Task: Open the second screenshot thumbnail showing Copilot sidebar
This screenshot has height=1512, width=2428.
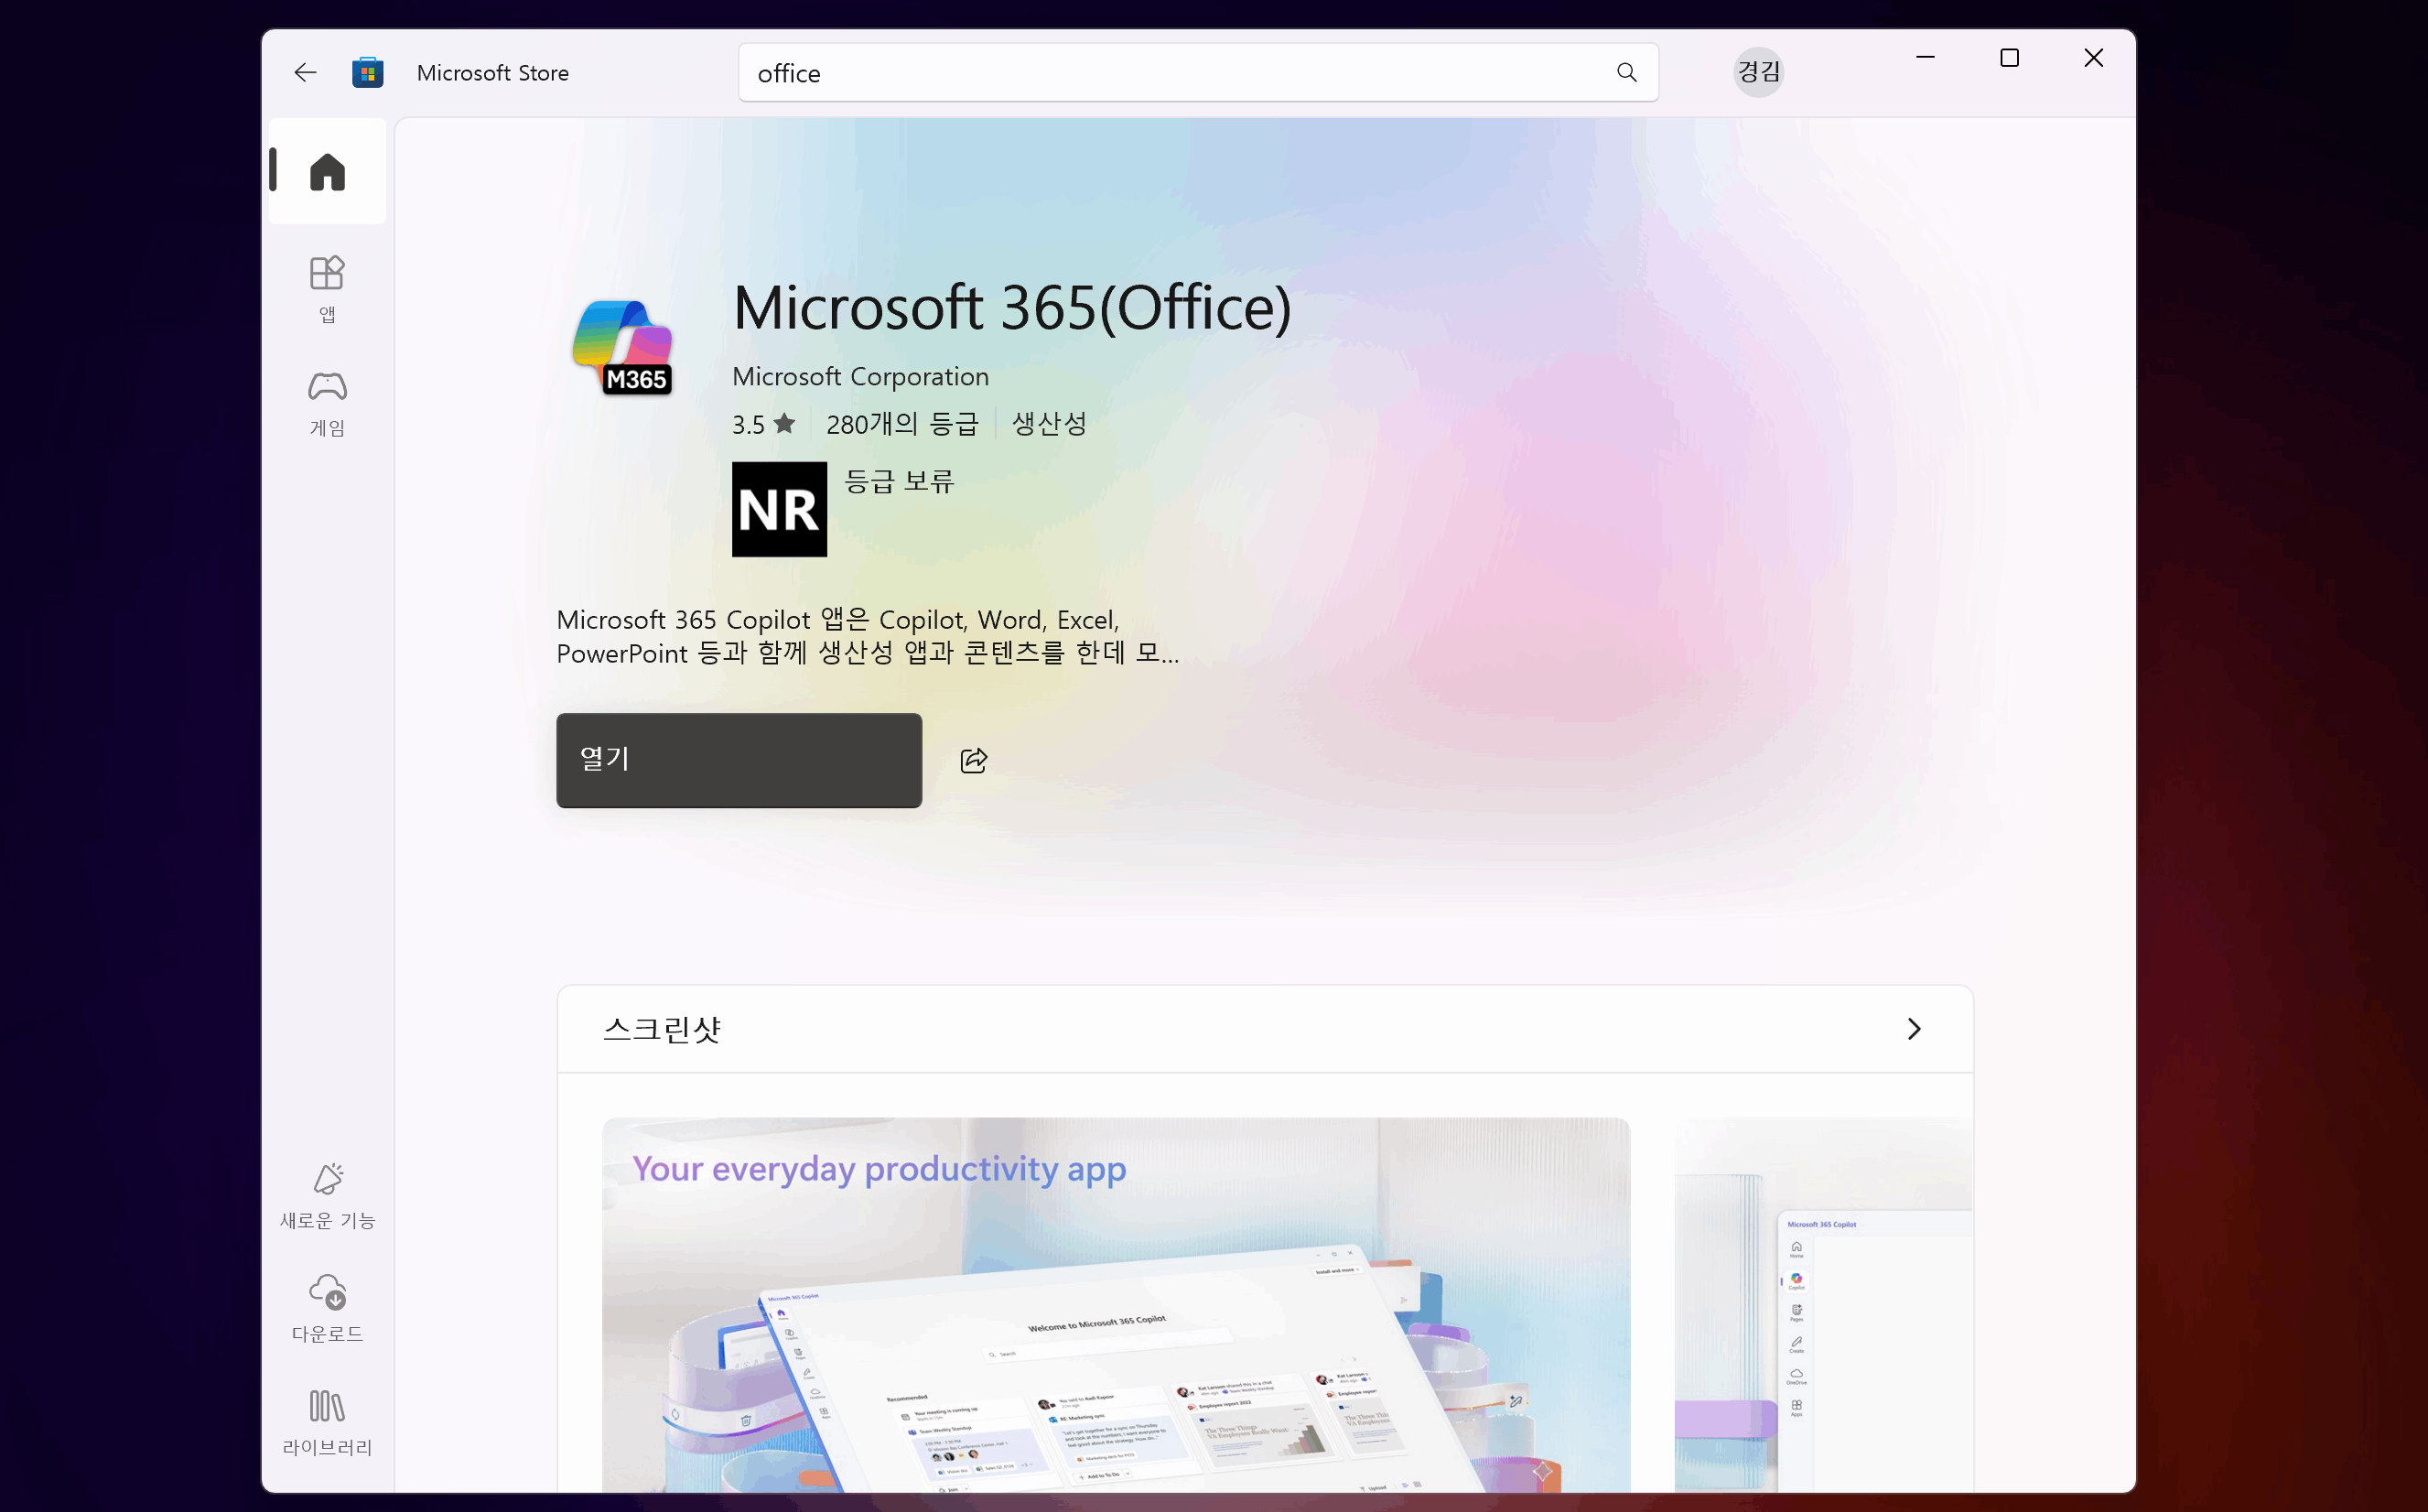Action: point(1824,1305)
